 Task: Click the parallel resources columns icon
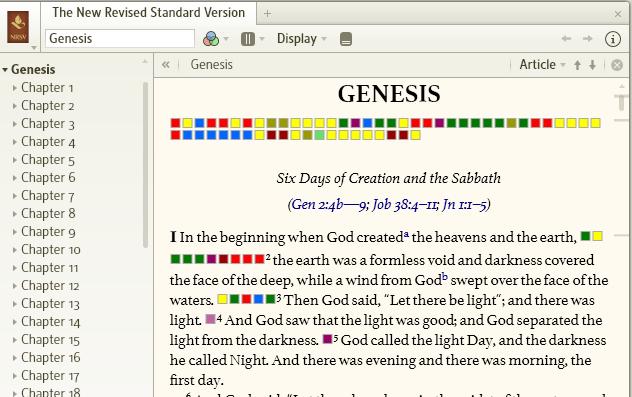click(247, 39)
